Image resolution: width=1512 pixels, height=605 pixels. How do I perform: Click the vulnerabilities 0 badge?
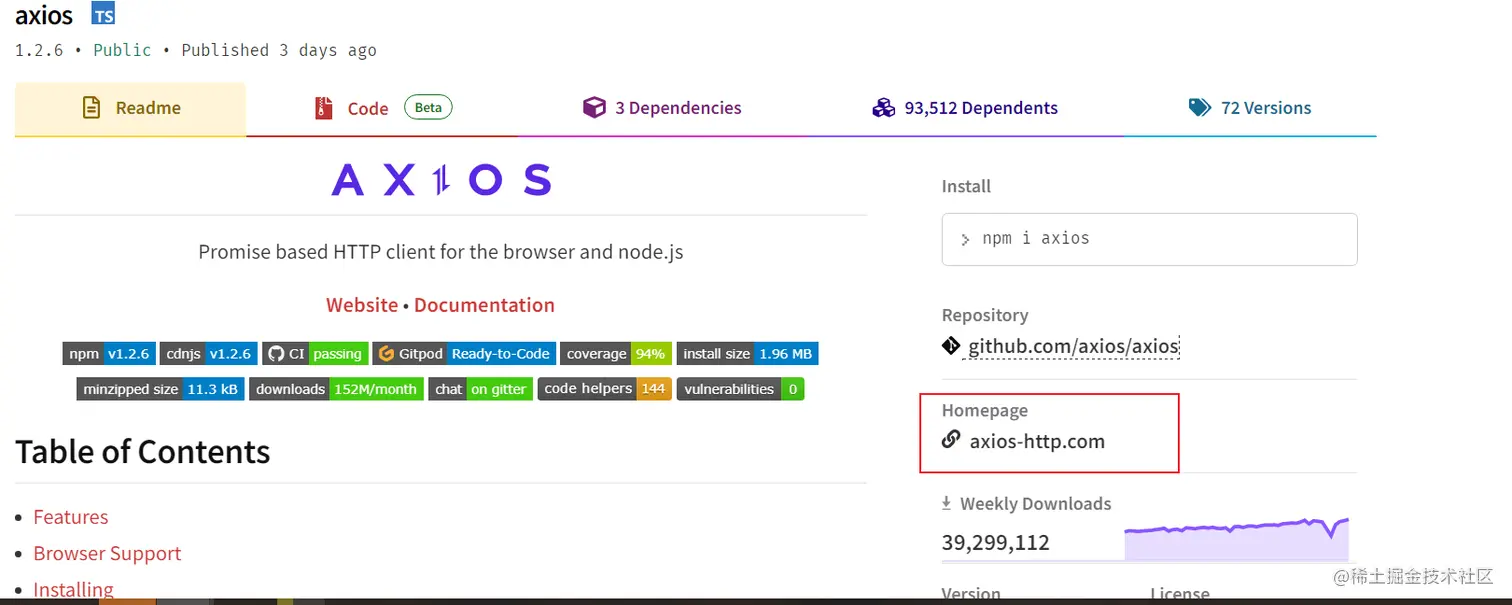click(x=741, y=389)
